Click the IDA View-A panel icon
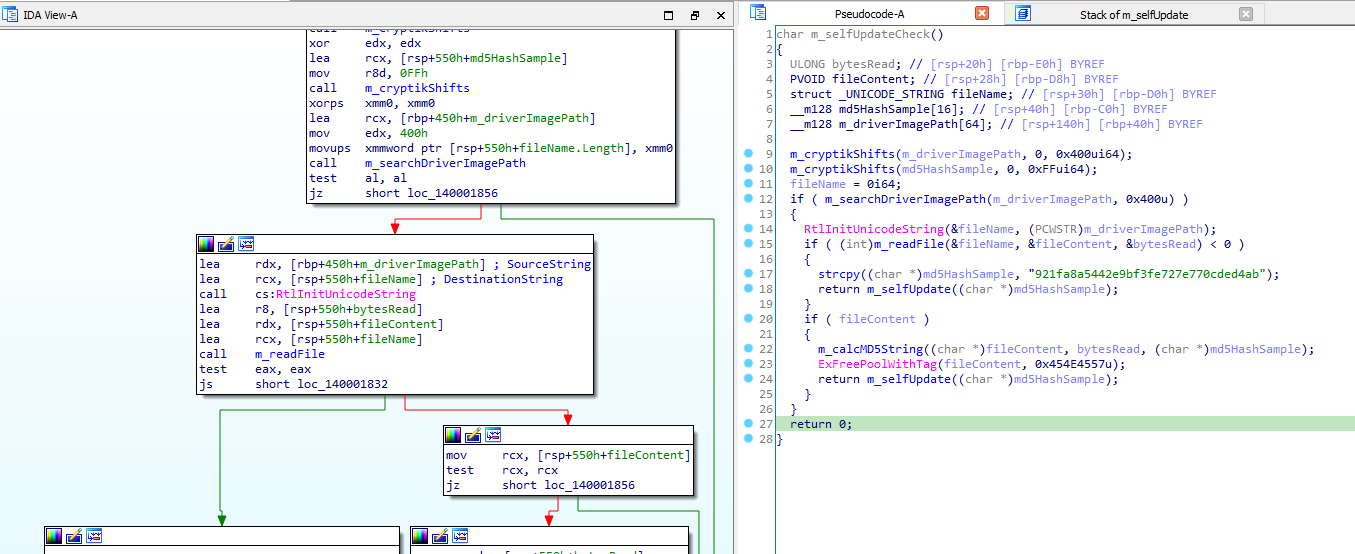Screen dimensions: 1355x554 coord(12,15)
